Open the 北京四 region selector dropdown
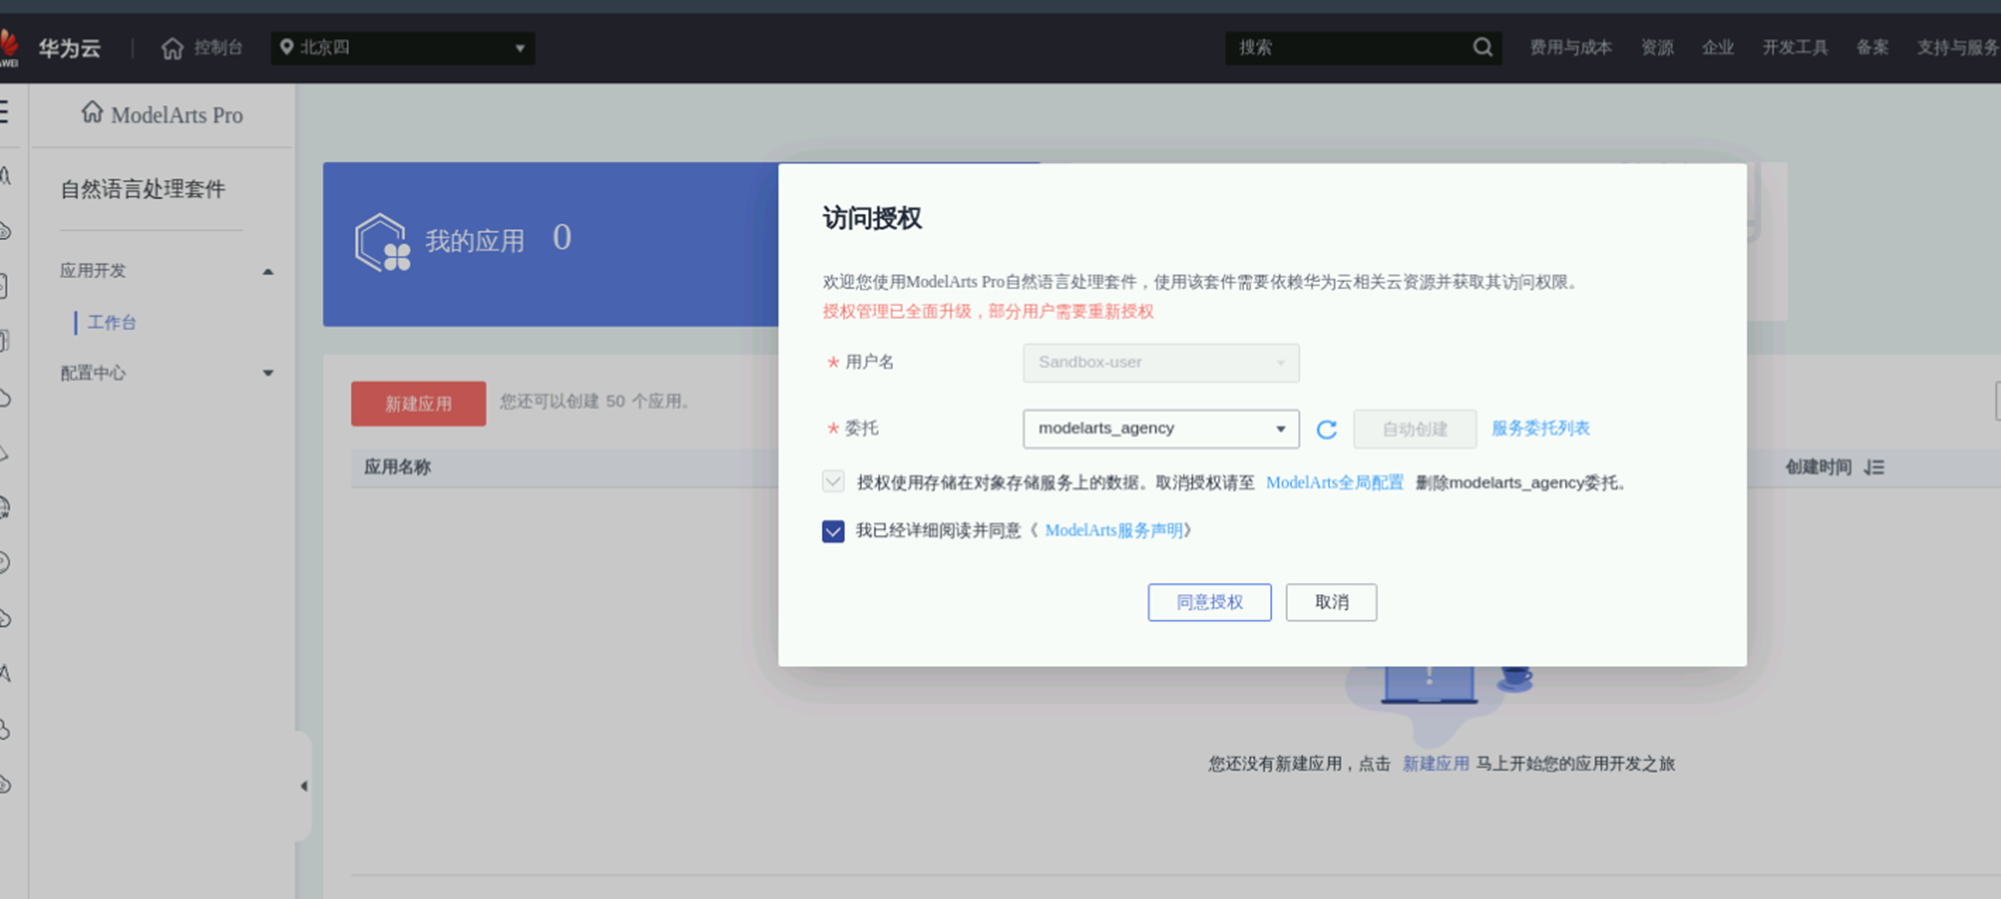 coord(402,48)
